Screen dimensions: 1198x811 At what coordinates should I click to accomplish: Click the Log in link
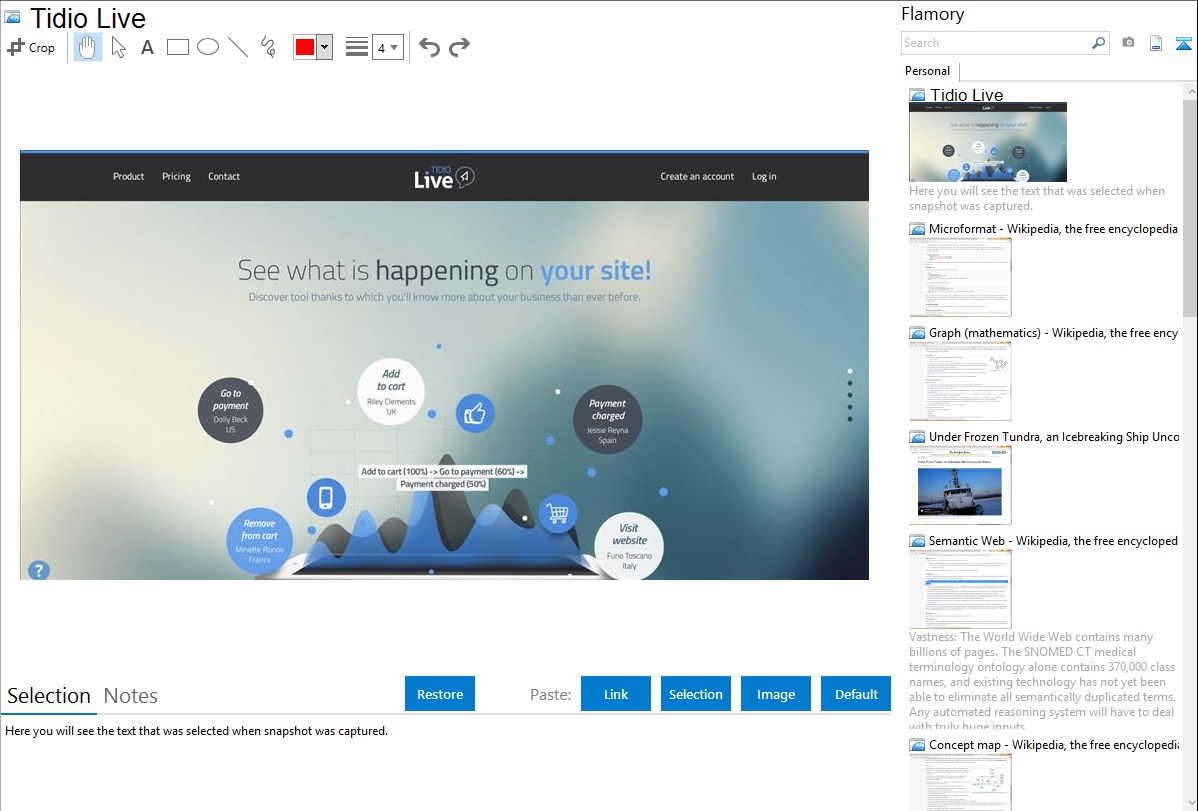[764, 177]
